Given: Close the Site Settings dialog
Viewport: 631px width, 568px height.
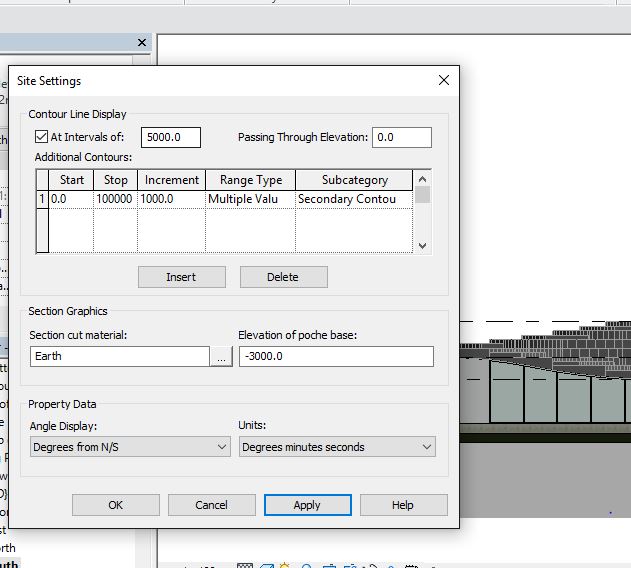Looking at the screenshot, I should [x=443, y=80].
